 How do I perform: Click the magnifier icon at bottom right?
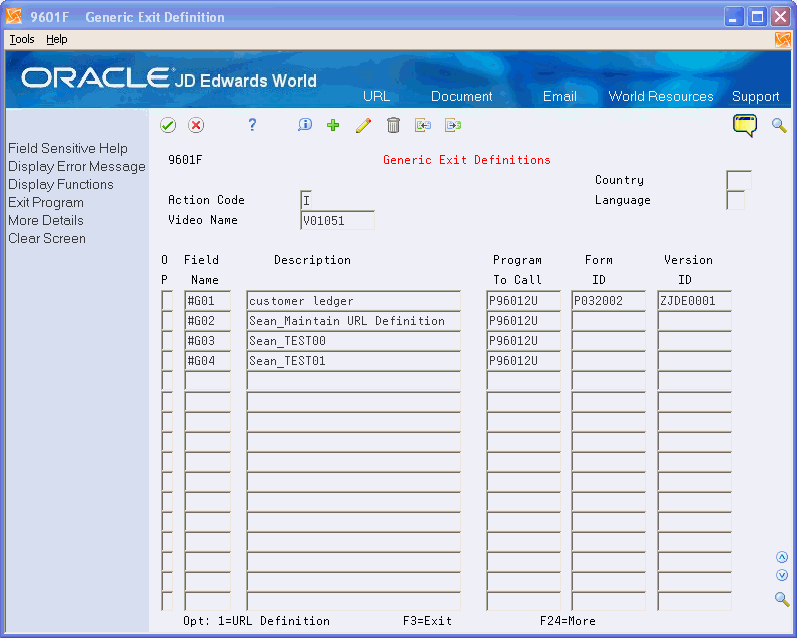click(x=782, y=599)
